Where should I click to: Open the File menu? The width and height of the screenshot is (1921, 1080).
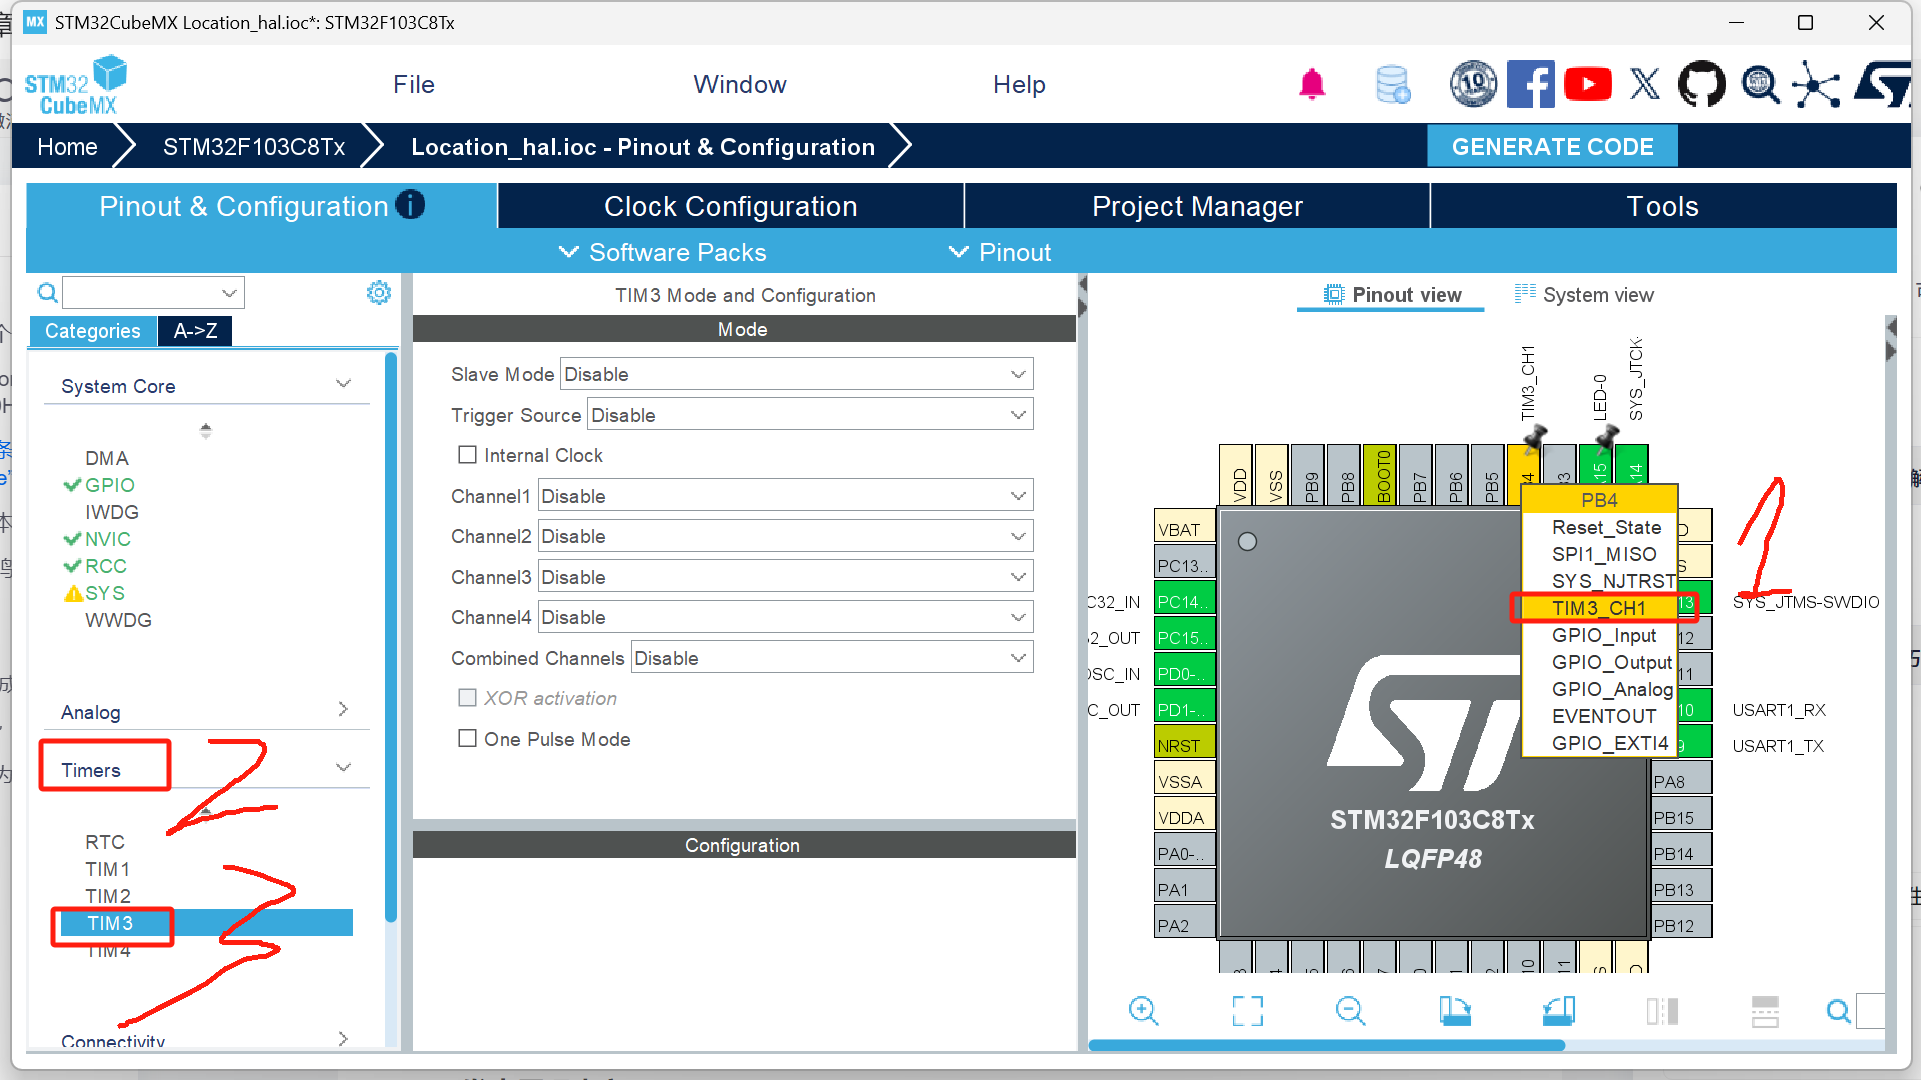click(413, 85)
